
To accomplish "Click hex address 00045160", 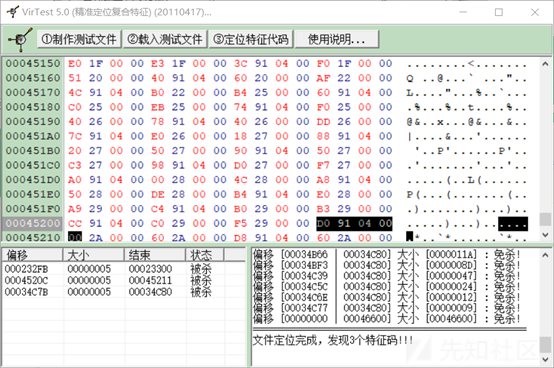I will [x=33, y=78].
